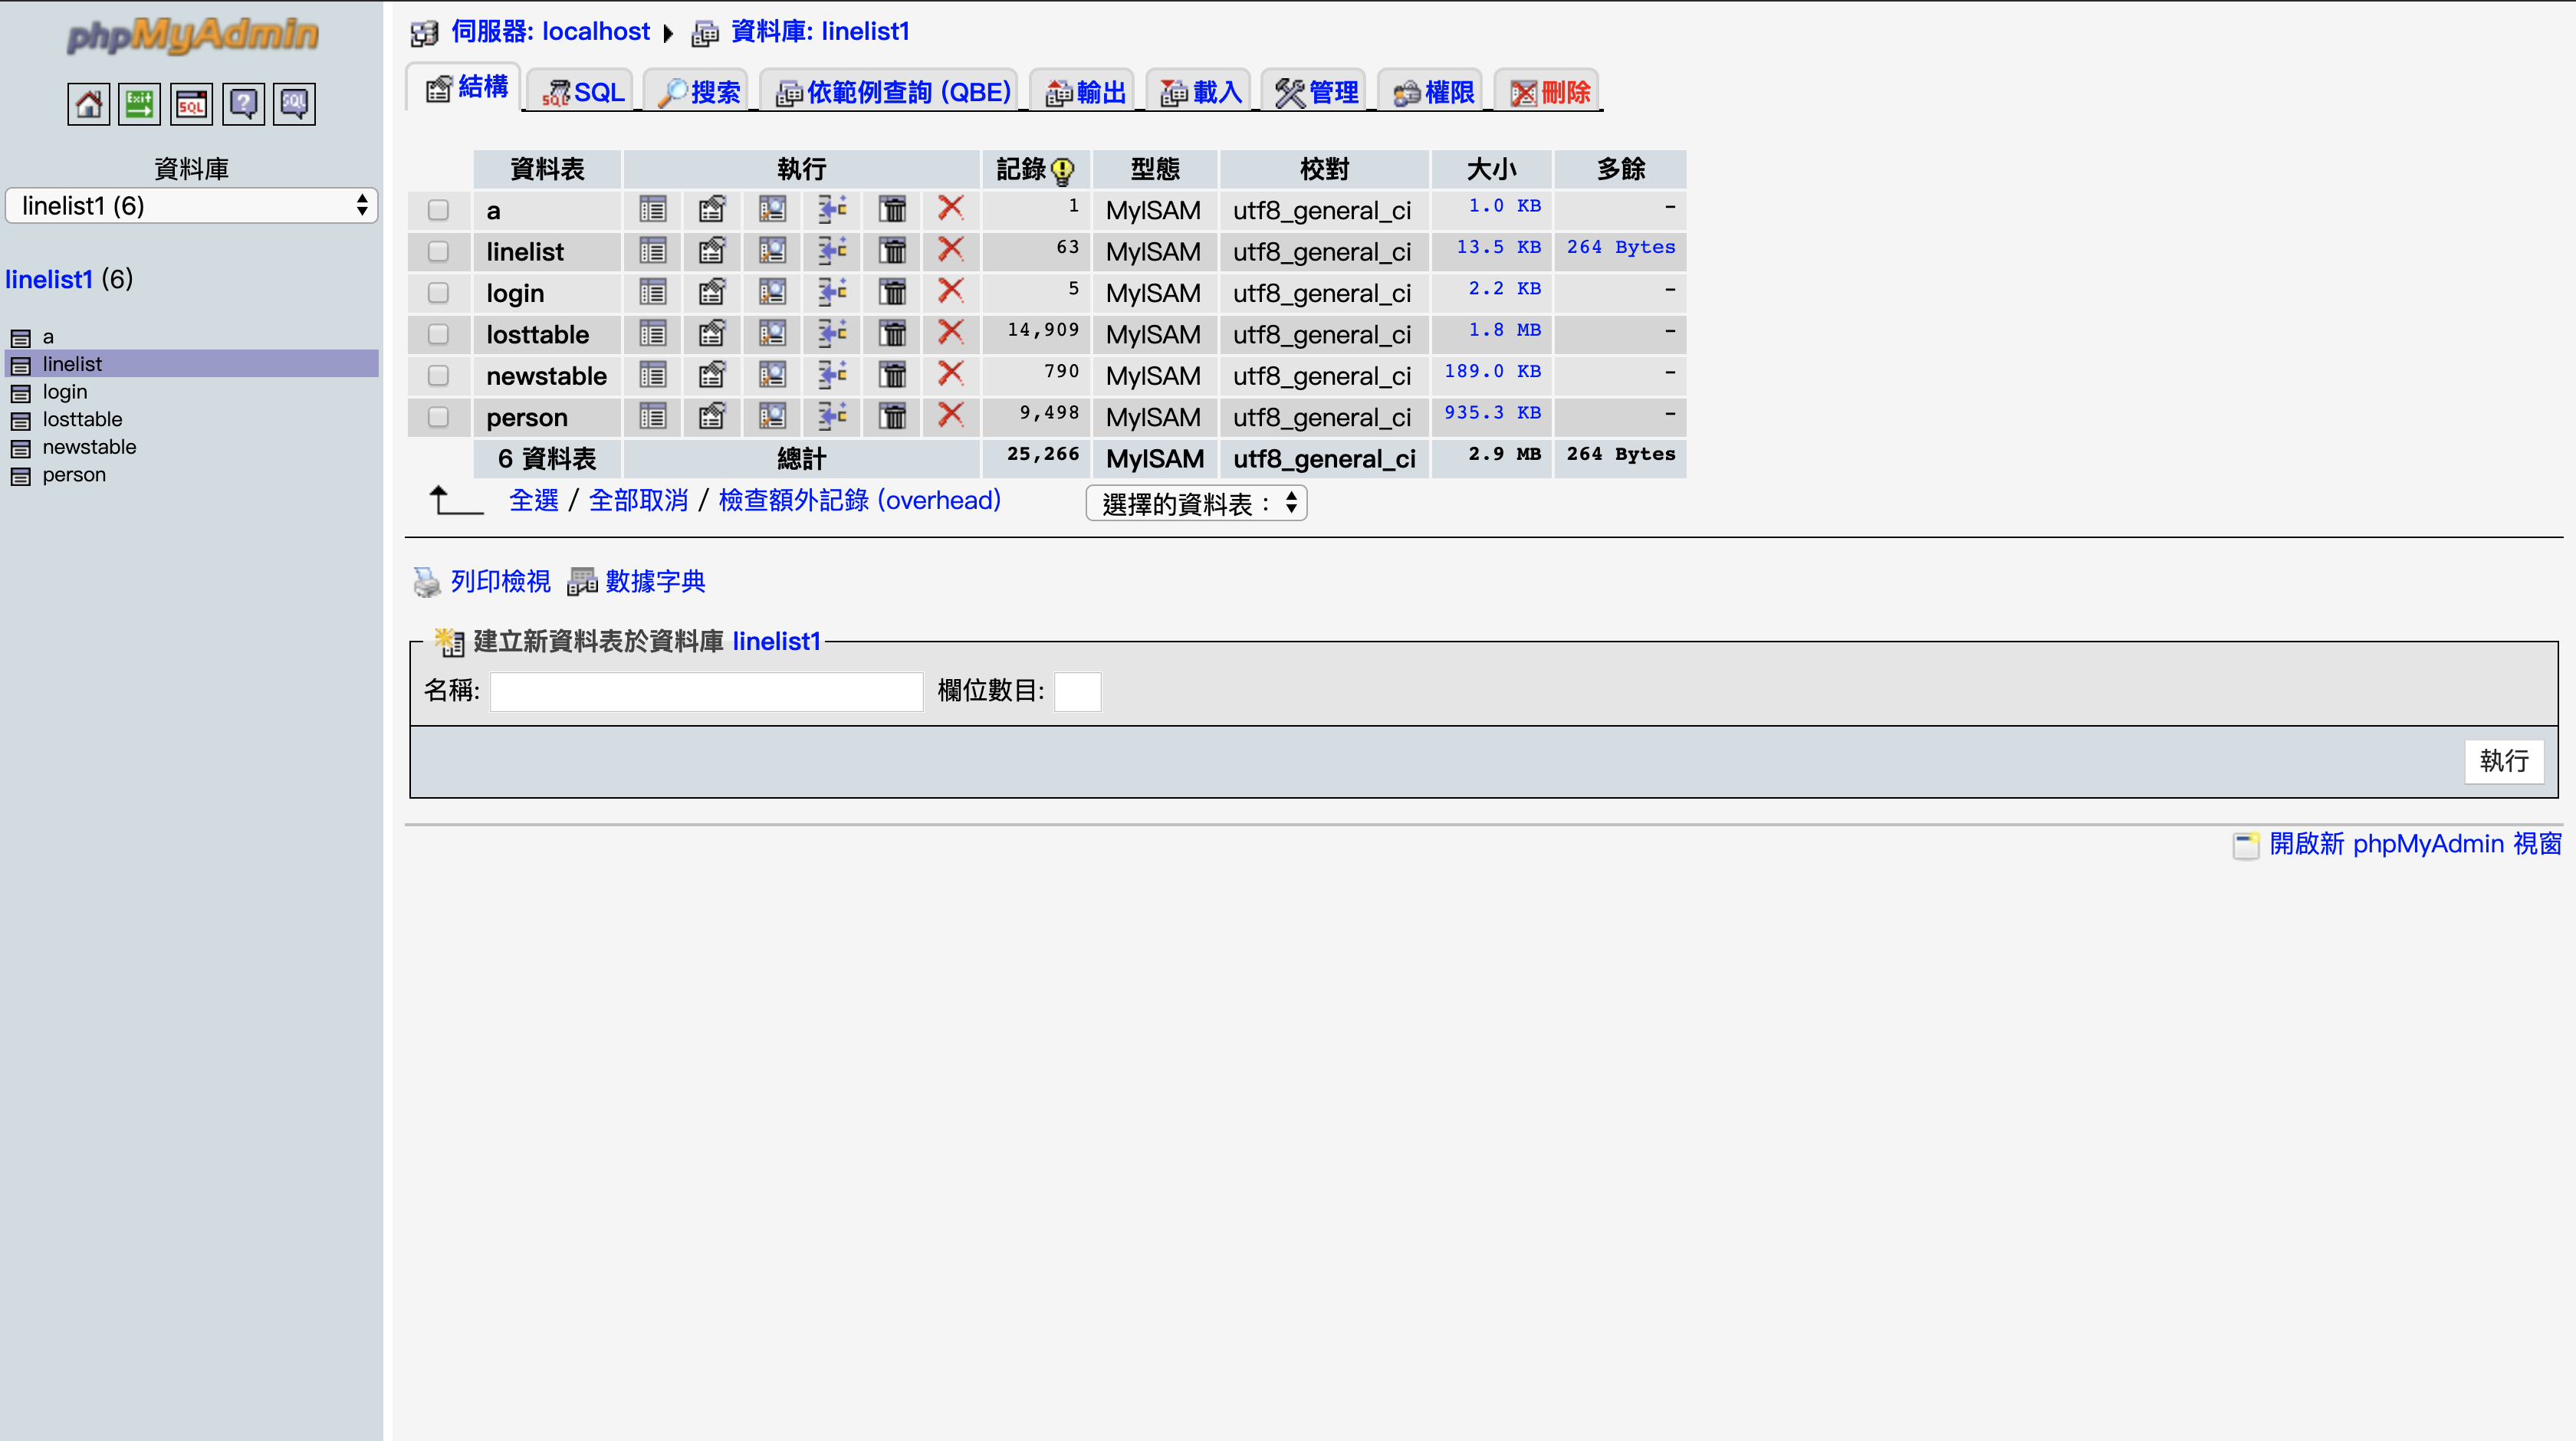
Task: Empty losttable using its trash icon
Action: 892,333
